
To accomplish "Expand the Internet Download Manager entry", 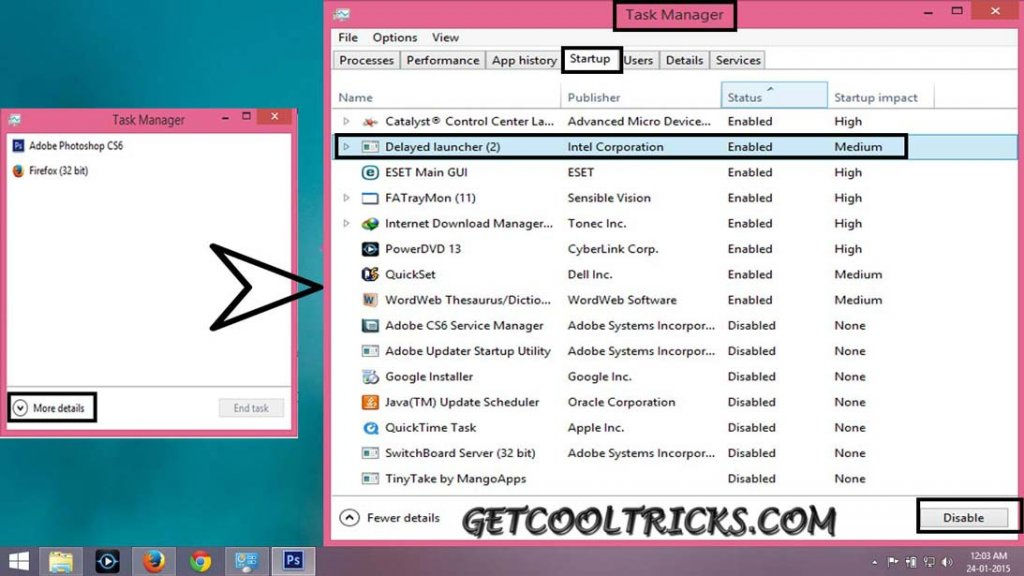I will pyautogui.click(x=346, y=223).
